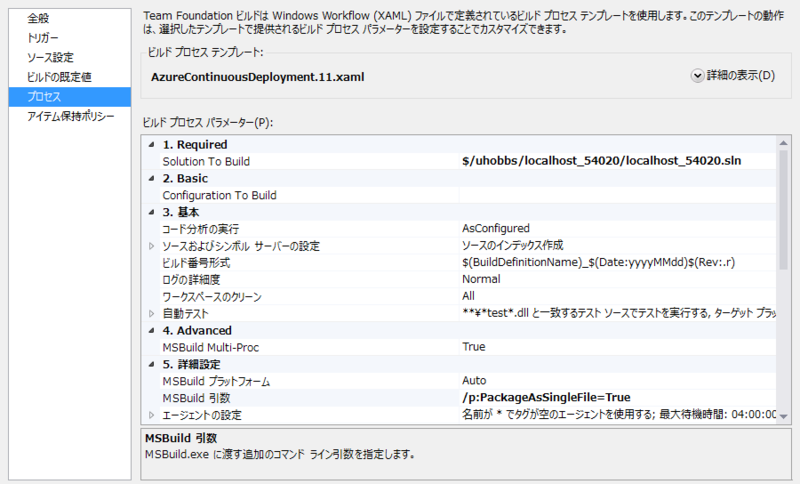Collapse the 3. 基本 section
800x484 pixels.
[x=152, y=212]
